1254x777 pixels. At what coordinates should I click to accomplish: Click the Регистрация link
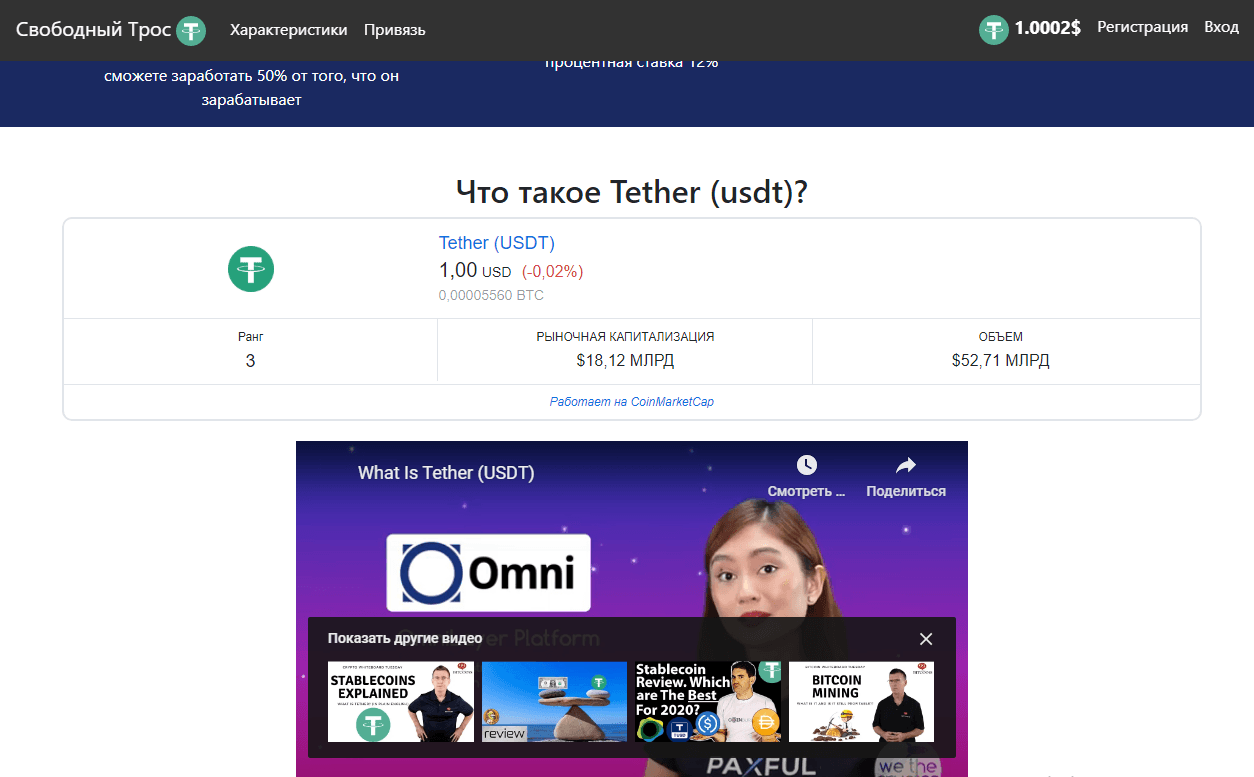click(1142, 27)
